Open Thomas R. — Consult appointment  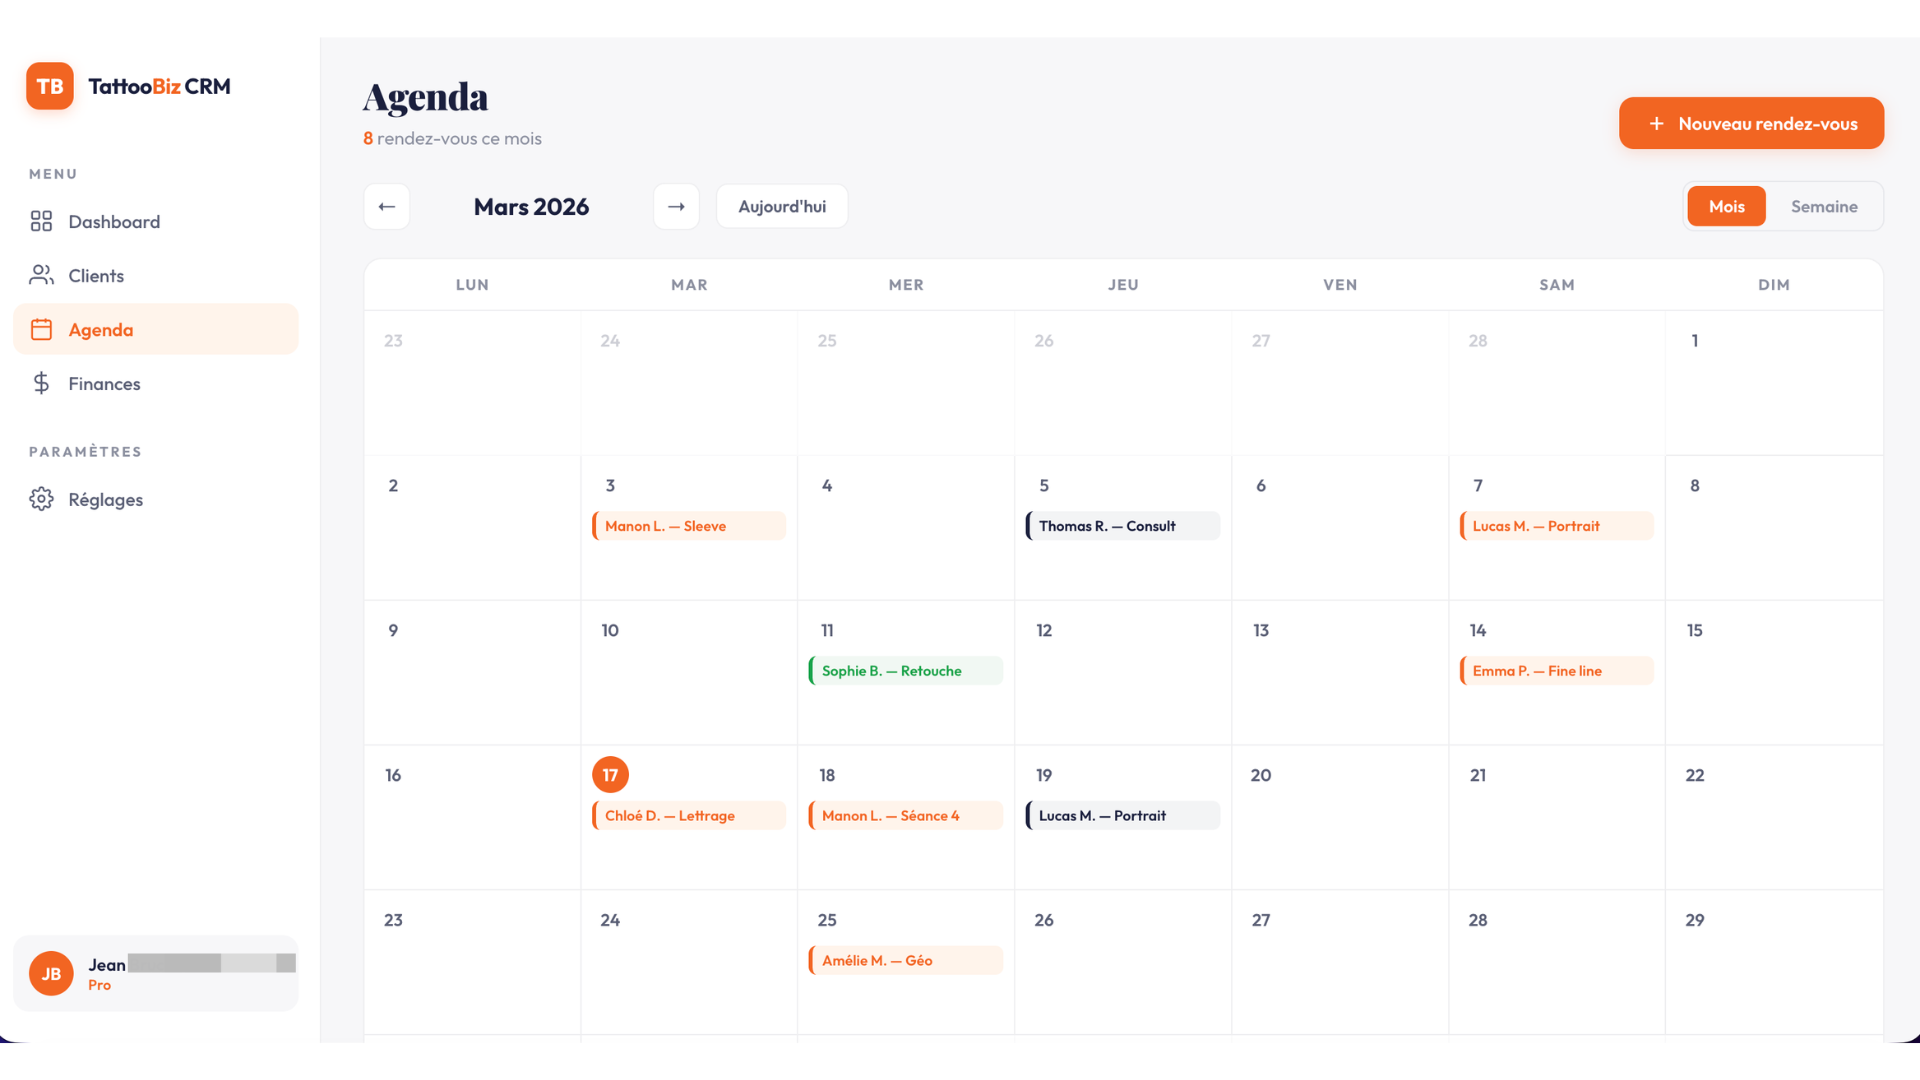coord(1123,526)
